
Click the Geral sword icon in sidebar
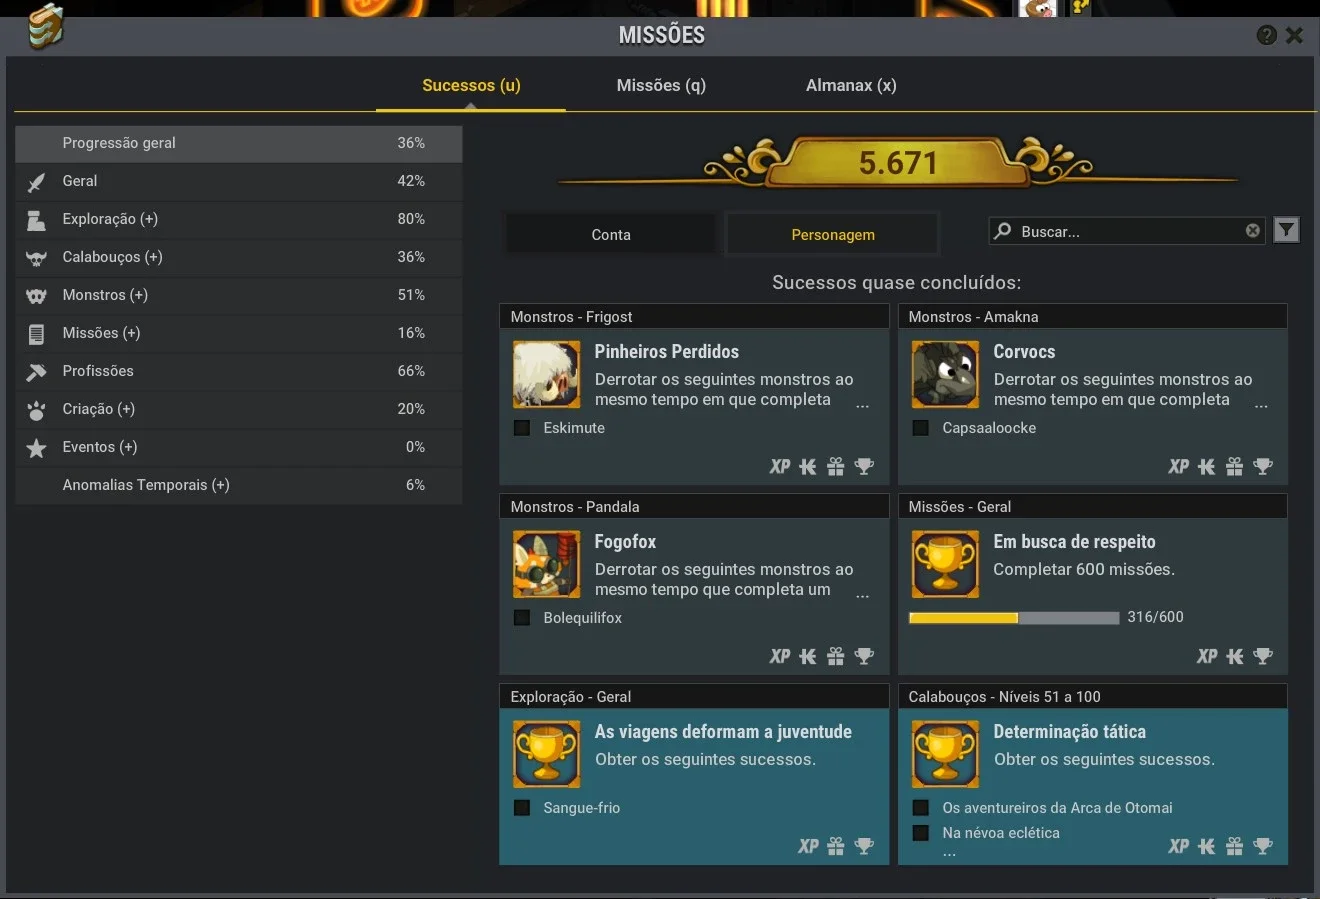pos(36,182)
